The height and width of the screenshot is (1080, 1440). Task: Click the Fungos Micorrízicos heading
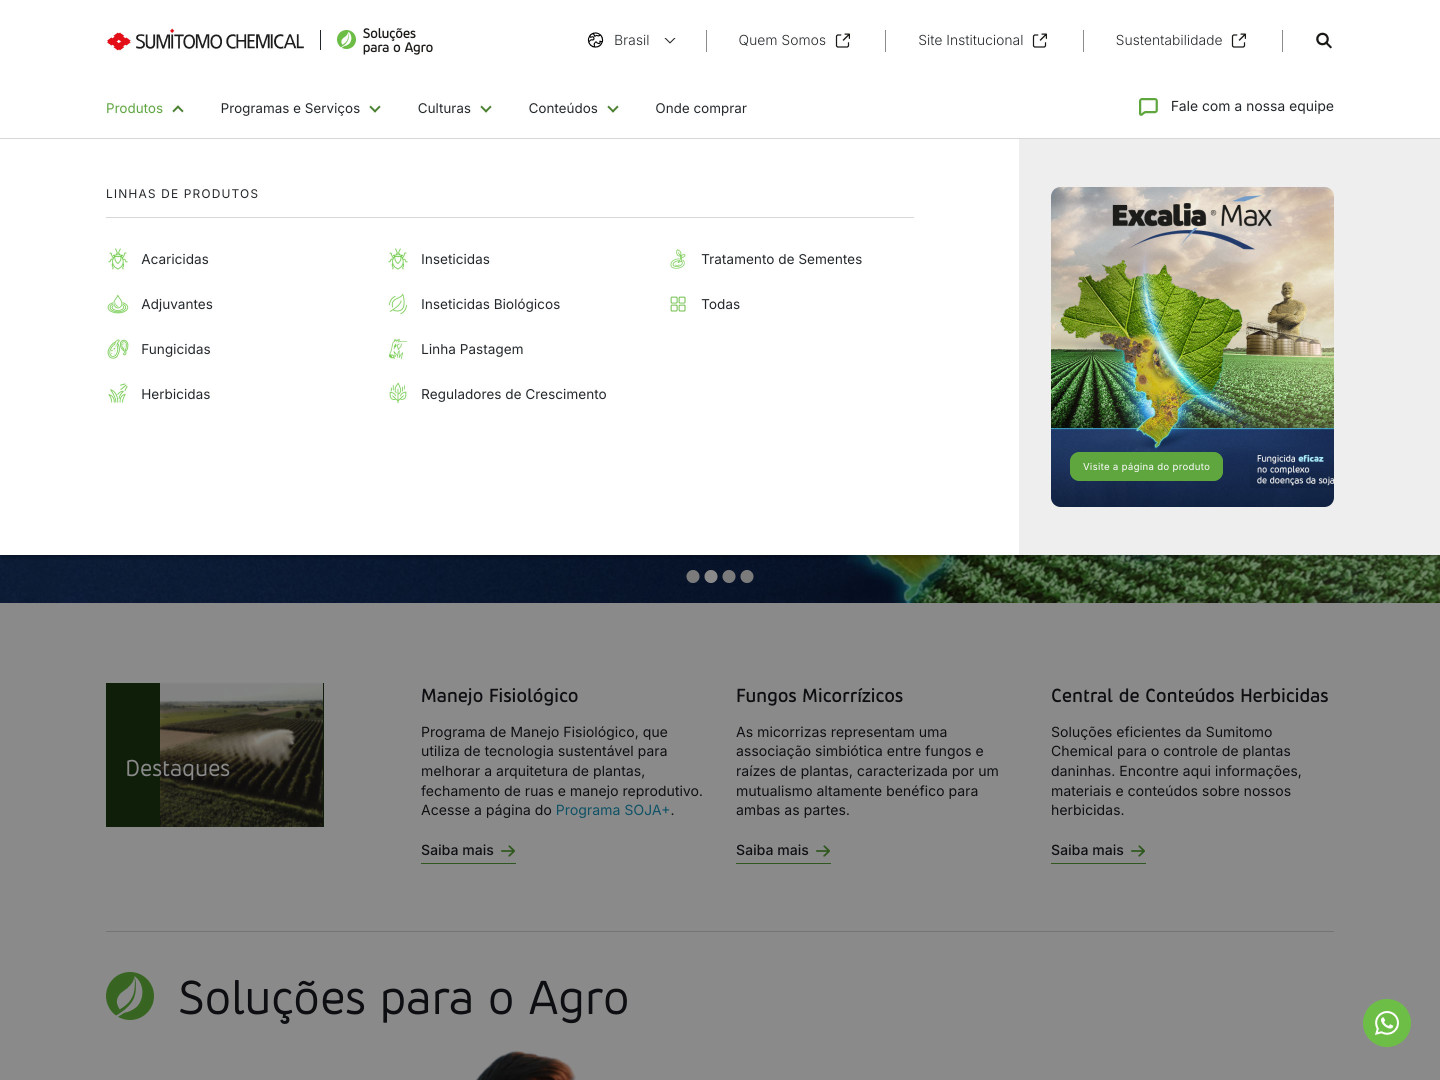point(819,696)
